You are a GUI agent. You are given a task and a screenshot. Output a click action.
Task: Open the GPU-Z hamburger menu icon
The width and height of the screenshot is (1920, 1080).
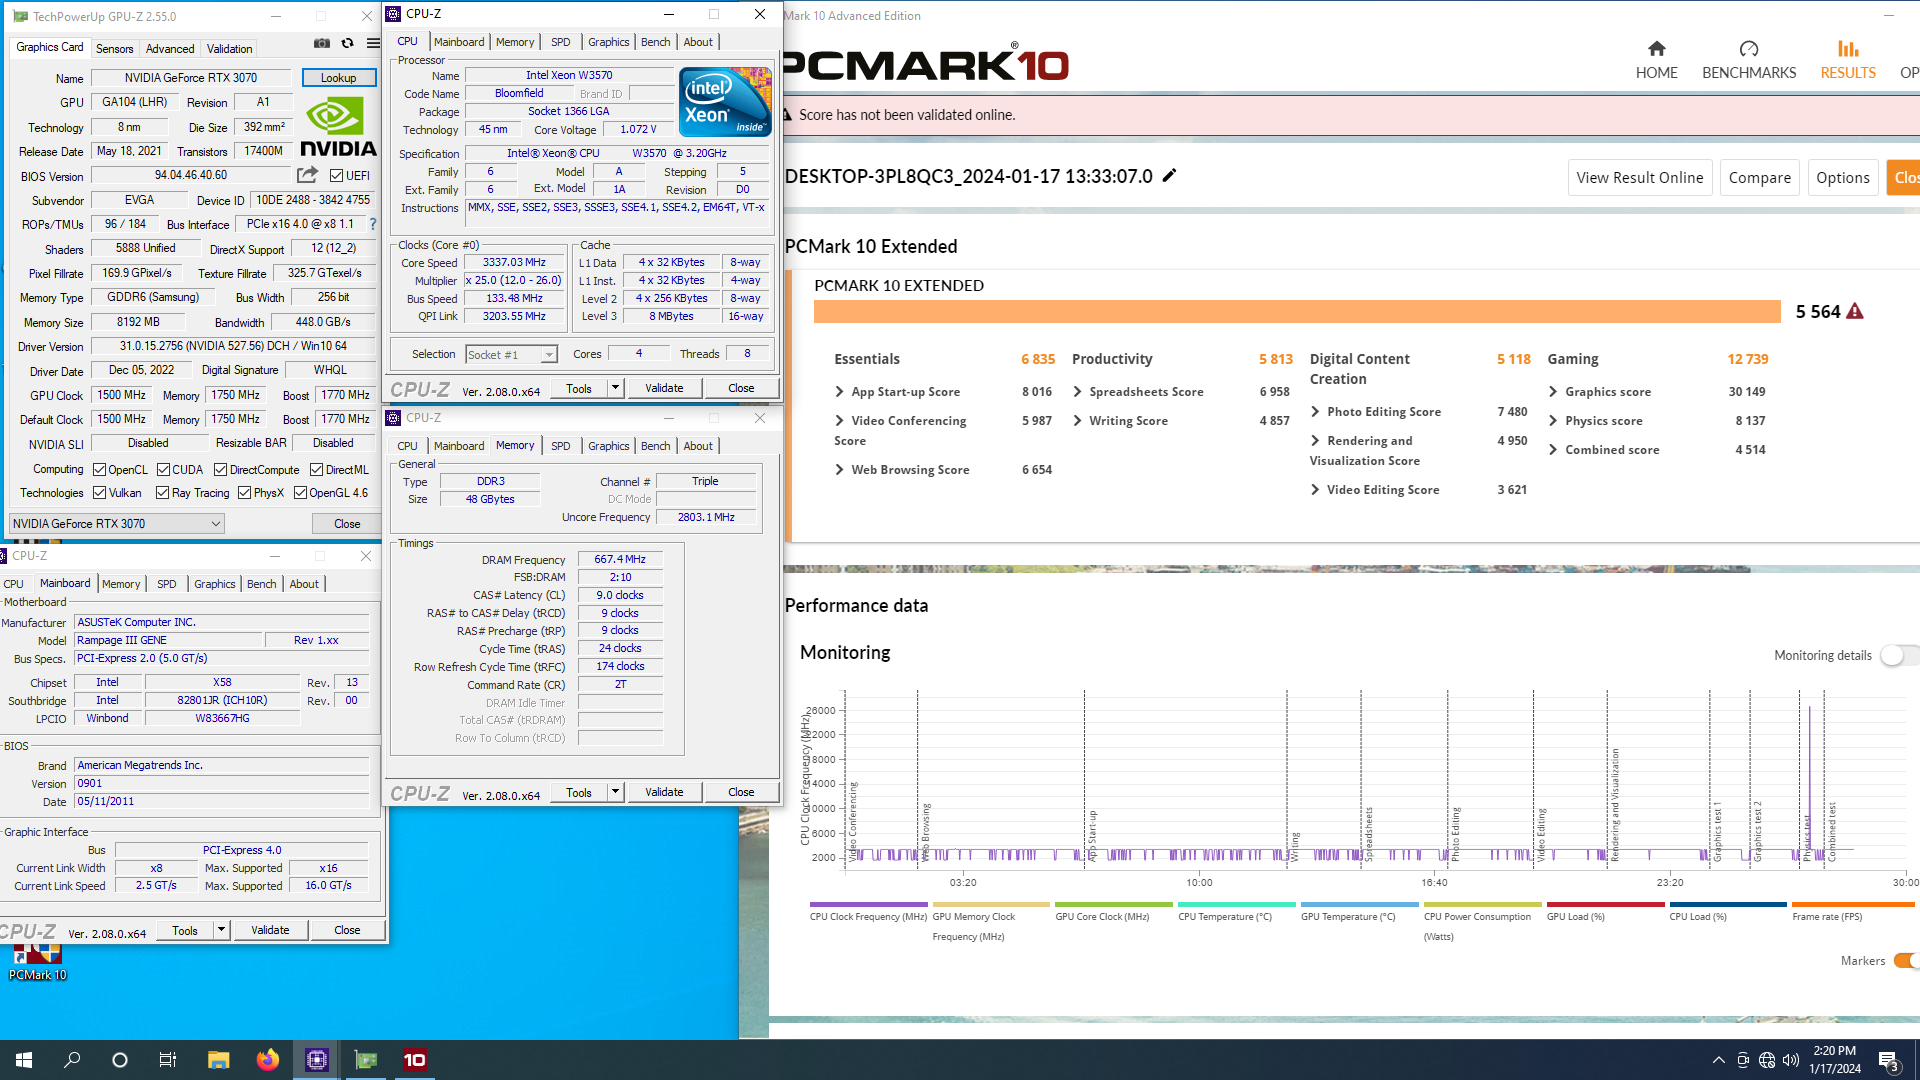pyautogui.click(x=373, y=43)
